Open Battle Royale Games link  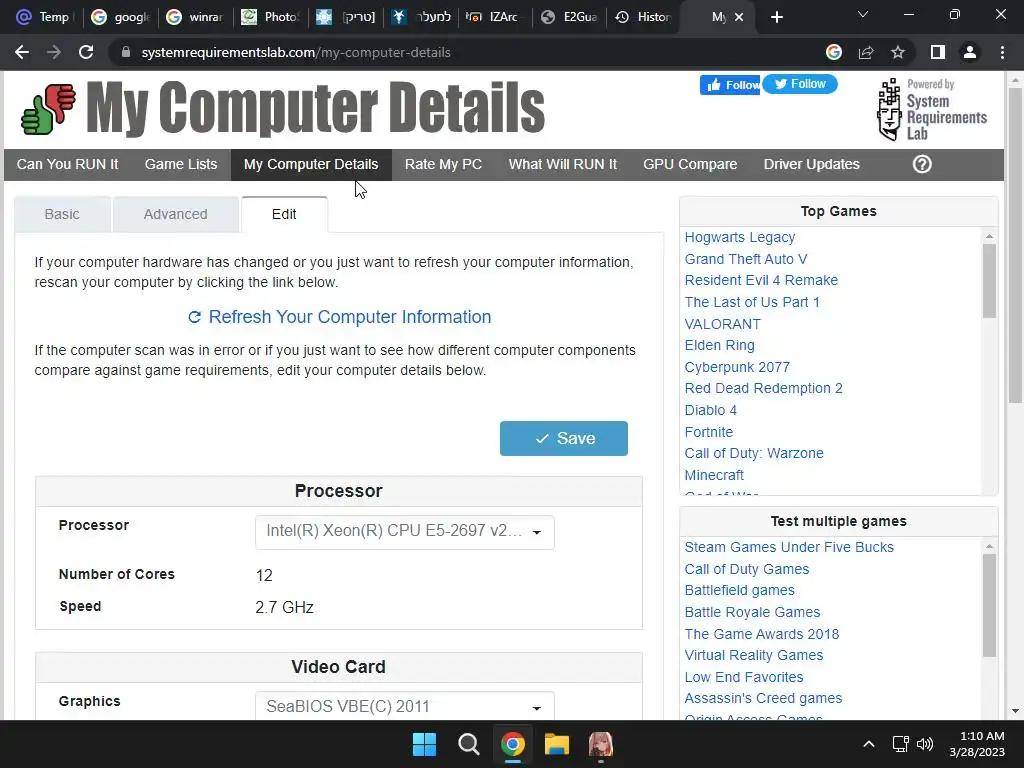[x=752, y=612]
